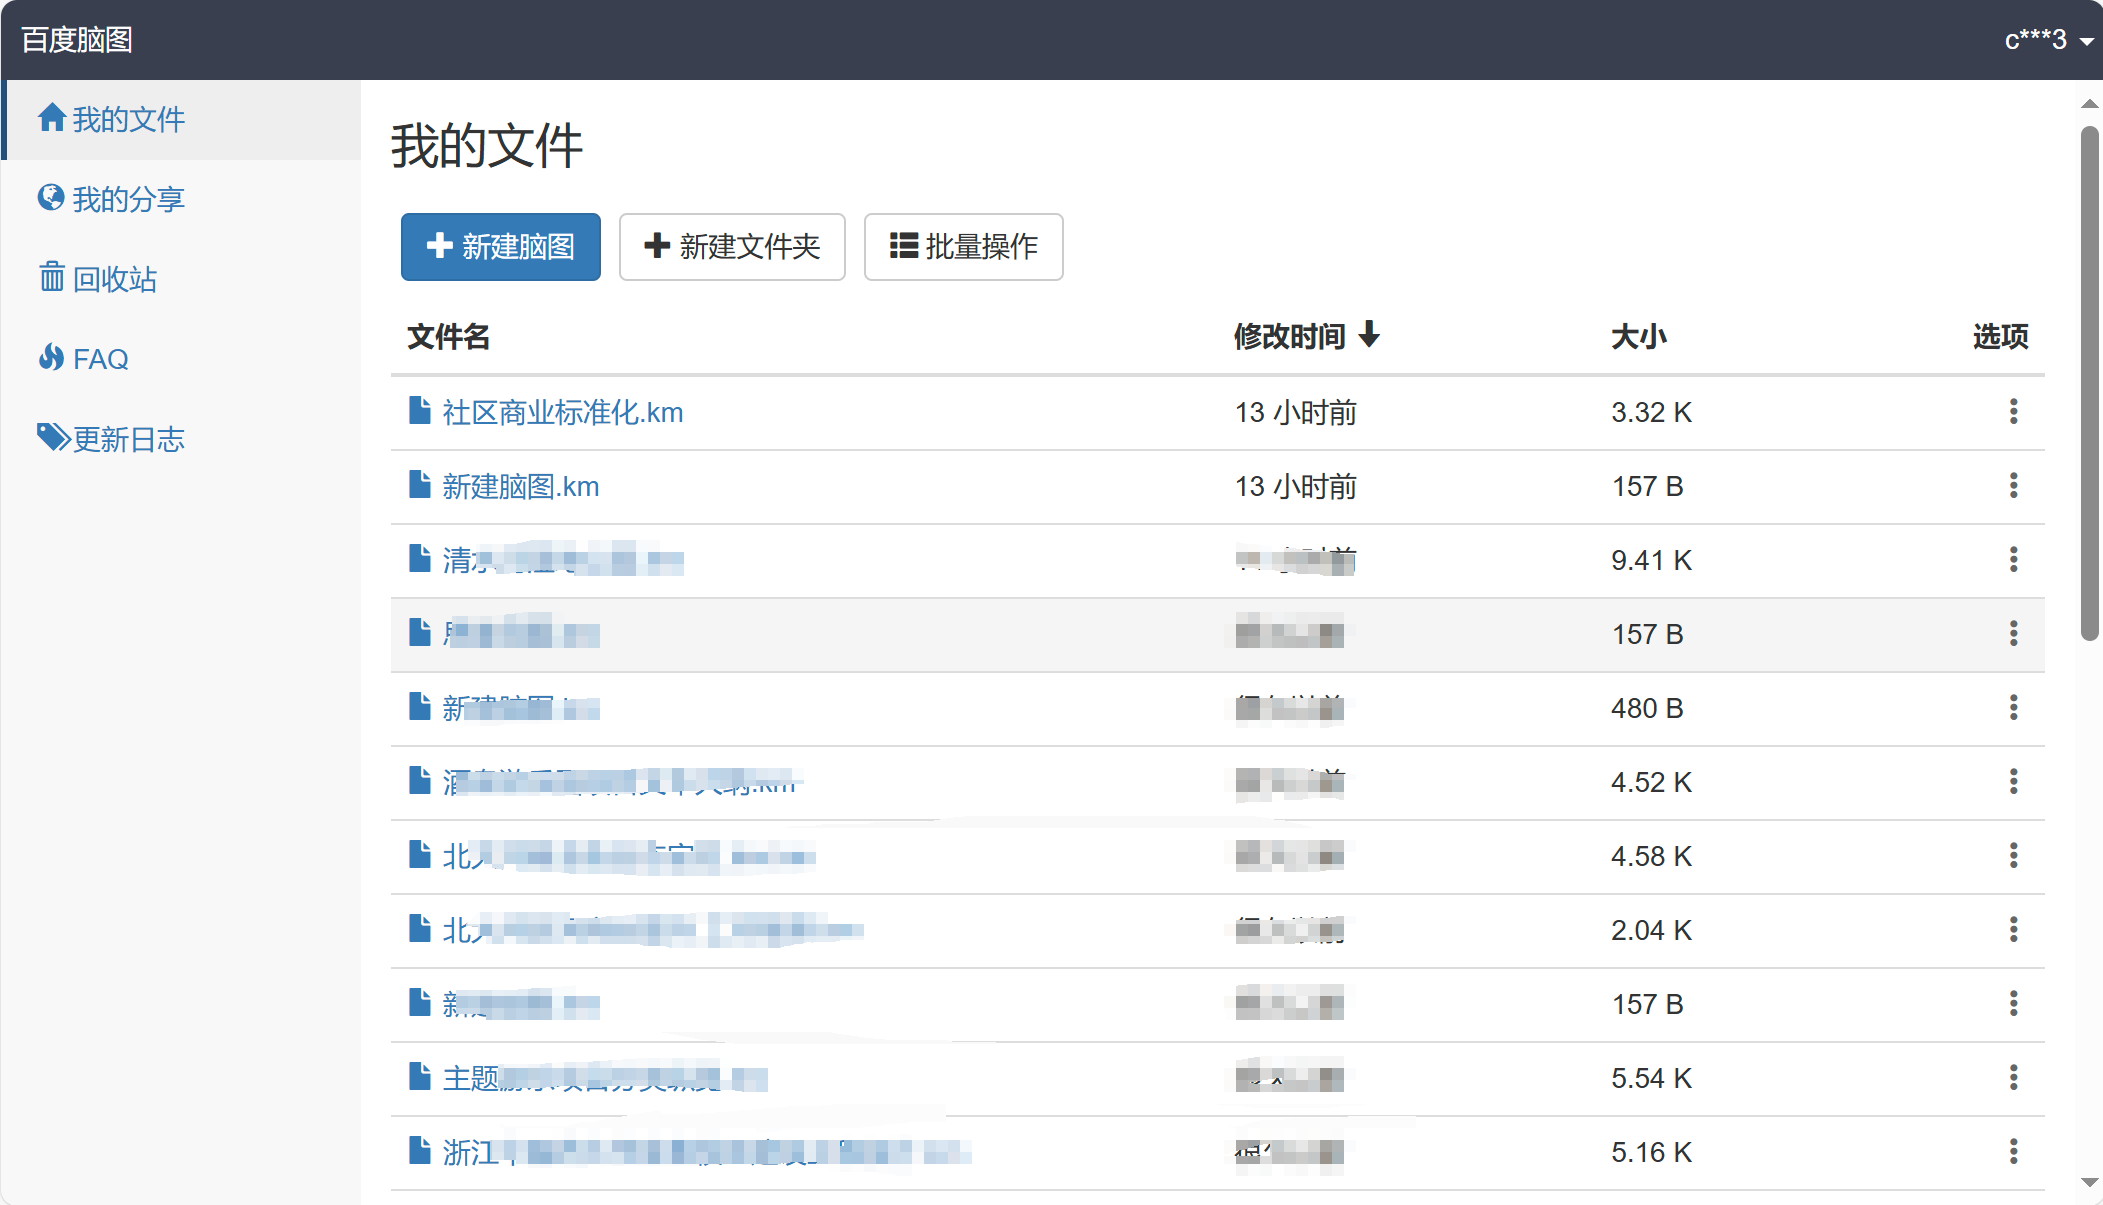
Task: Toggle the 修改时间 sort order arrow
Action: click(1371, 336)
